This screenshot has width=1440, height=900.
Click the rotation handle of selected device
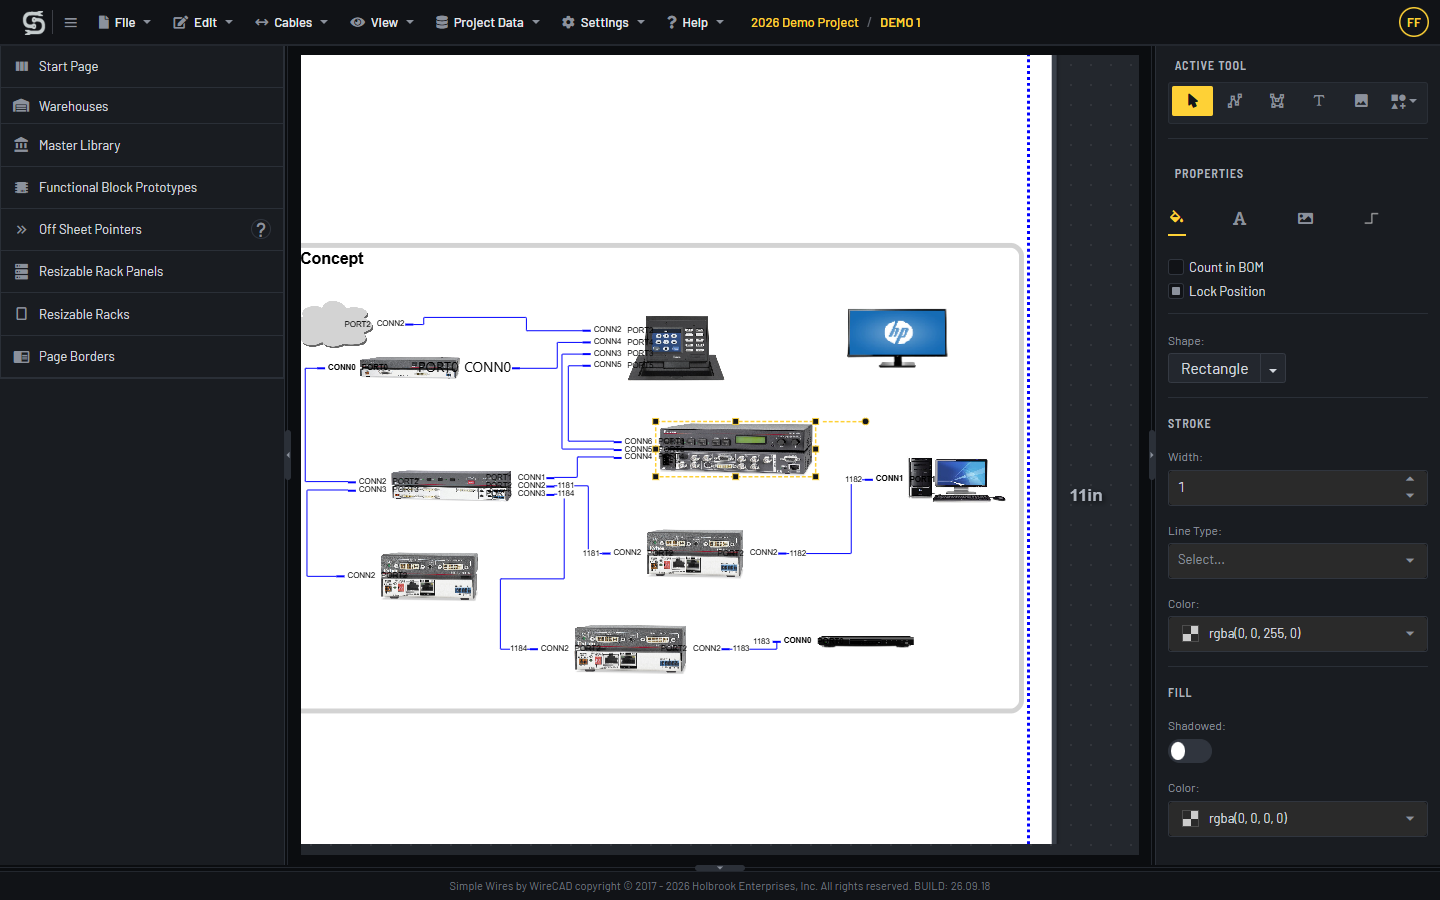click(x=865, y=421)
